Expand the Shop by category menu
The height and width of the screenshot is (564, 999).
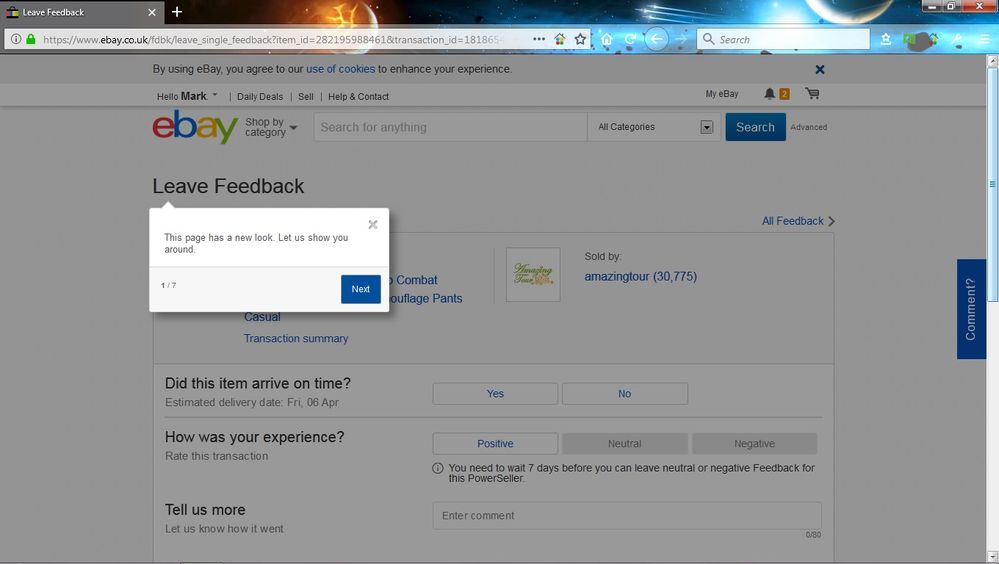[271, 127]
